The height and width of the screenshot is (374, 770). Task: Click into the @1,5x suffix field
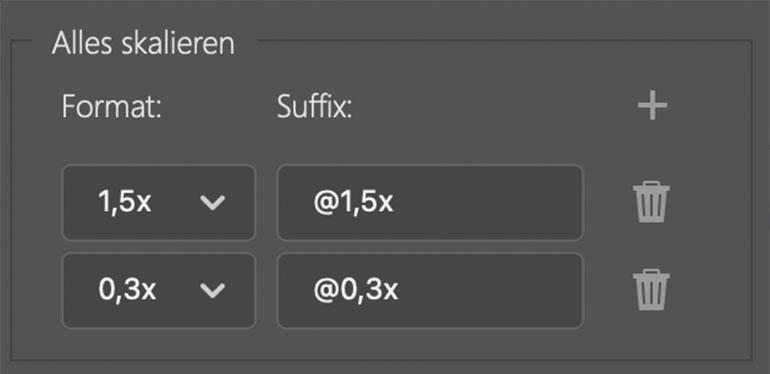tap(430, 202)
